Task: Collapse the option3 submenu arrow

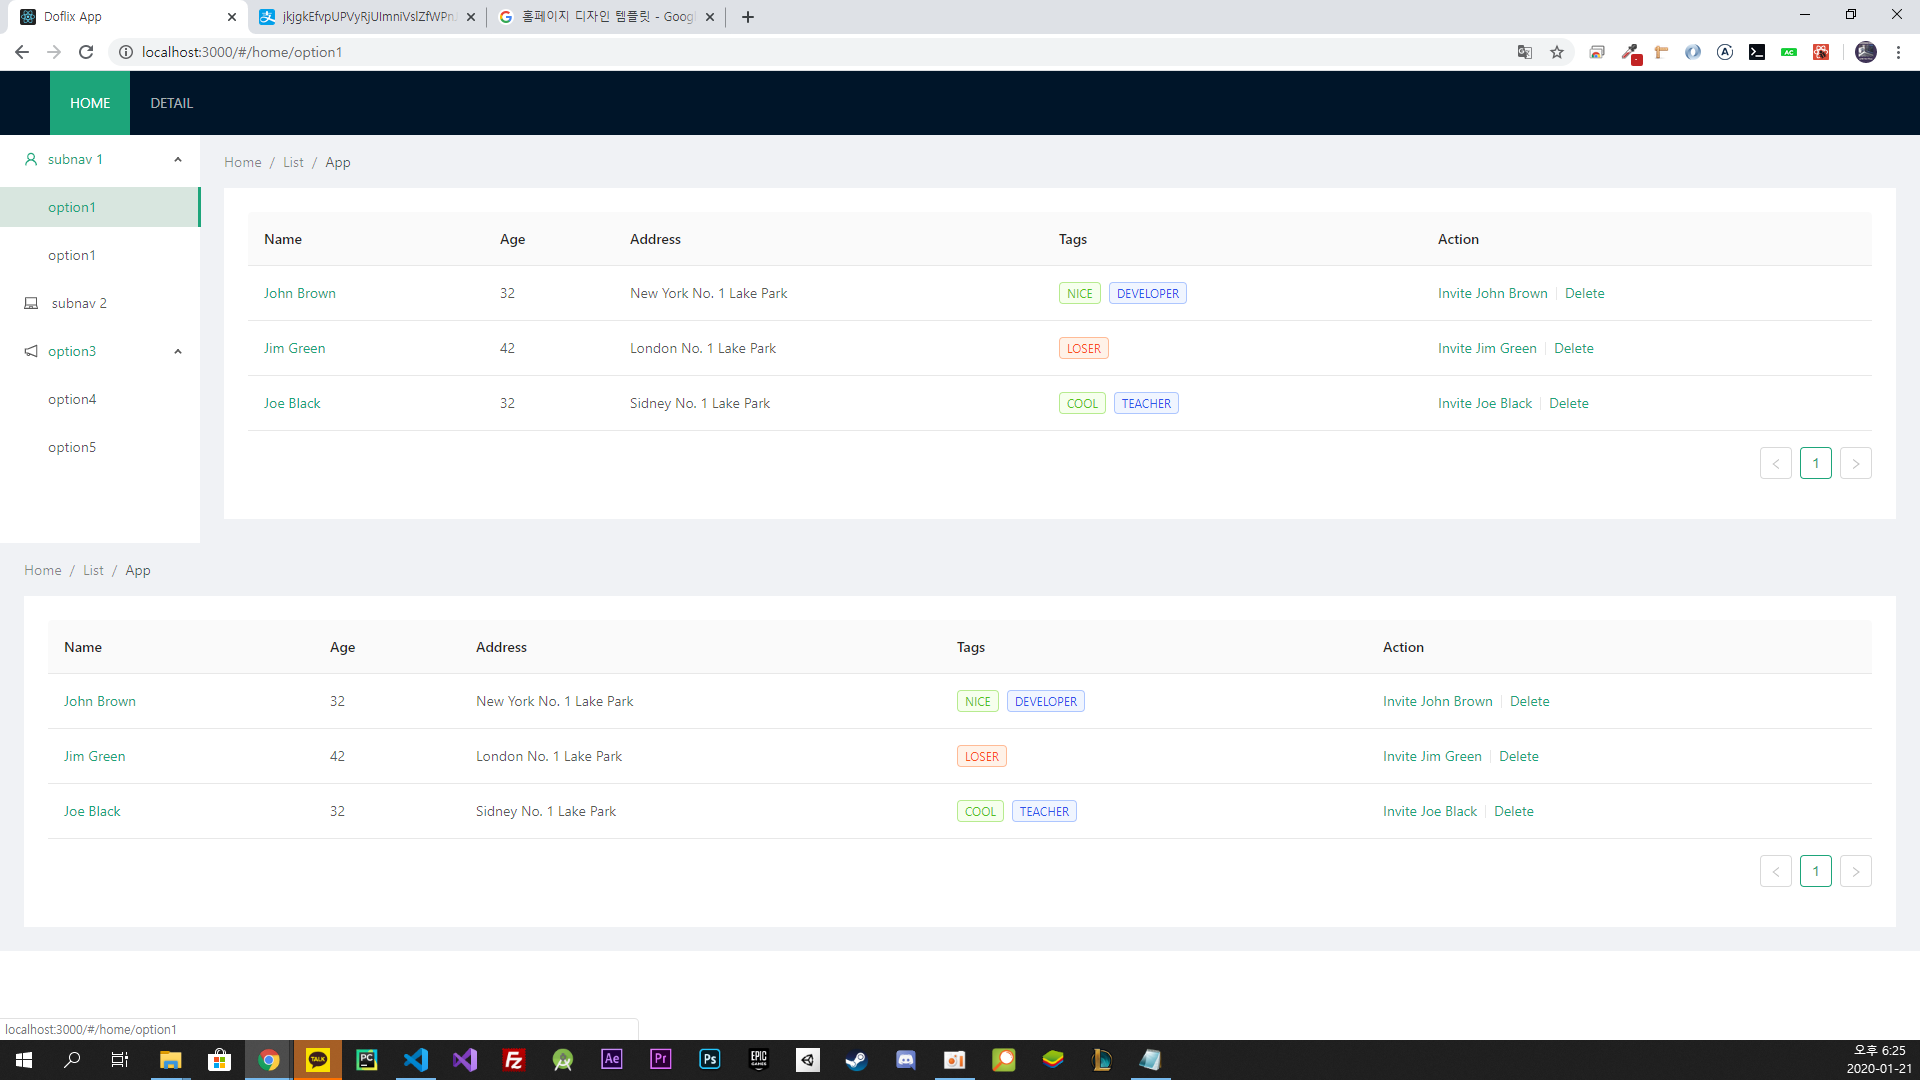Action: [178, 351]
